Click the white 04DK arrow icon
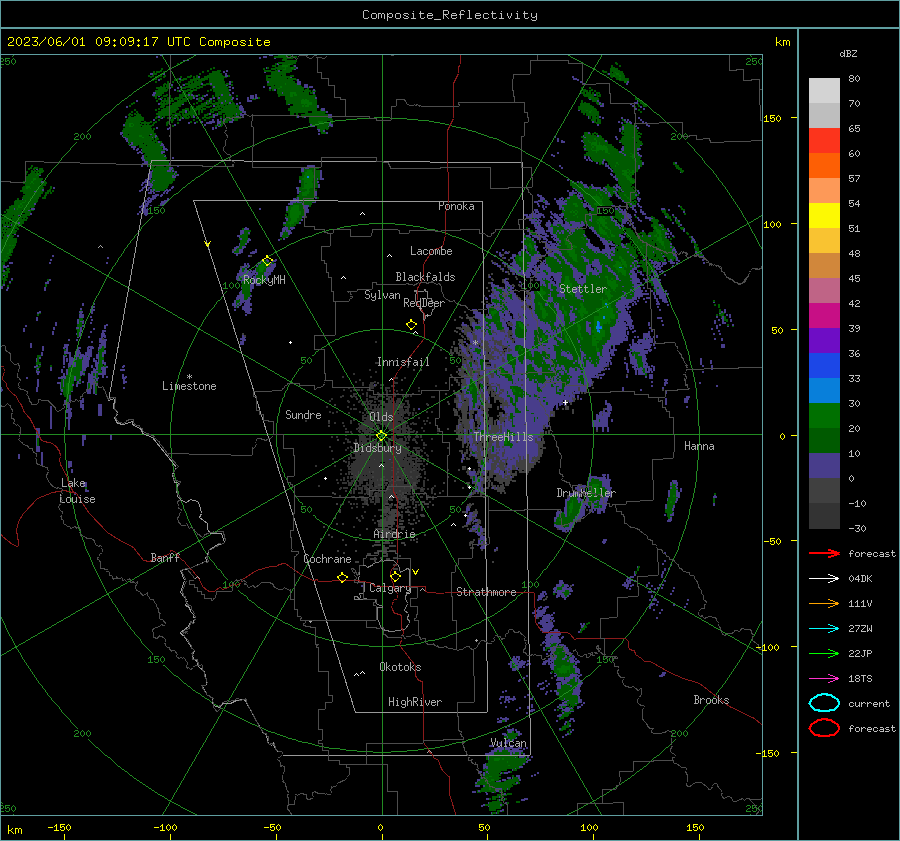Viewport: 900px width, 841px height. (x=824, y=579)
